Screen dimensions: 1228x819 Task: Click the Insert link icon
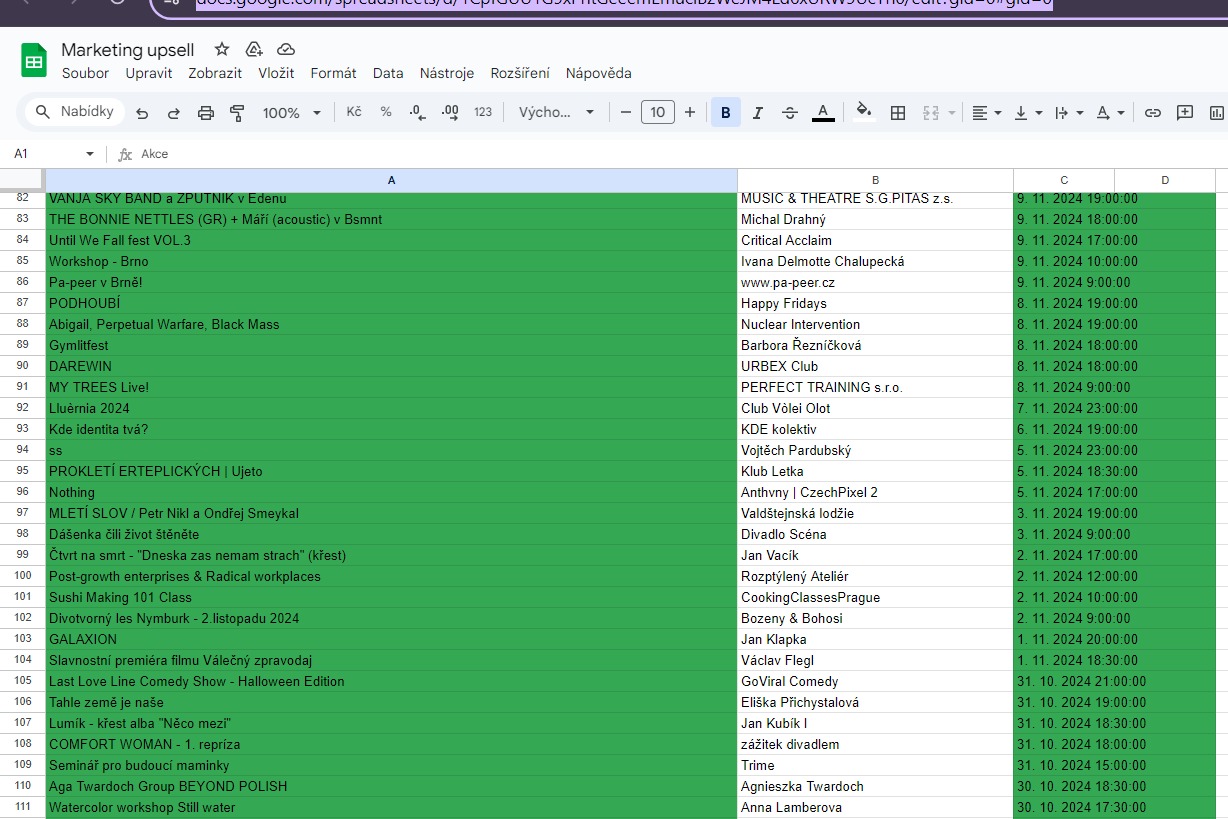1153,113
